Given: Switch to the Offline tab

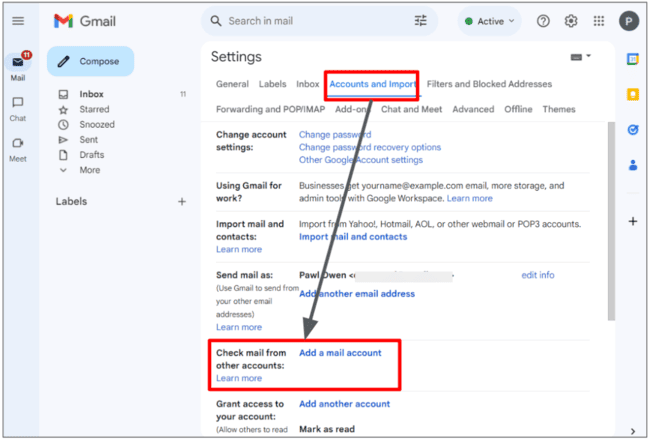Looking at the screenshot, I should tap(518, 109).
